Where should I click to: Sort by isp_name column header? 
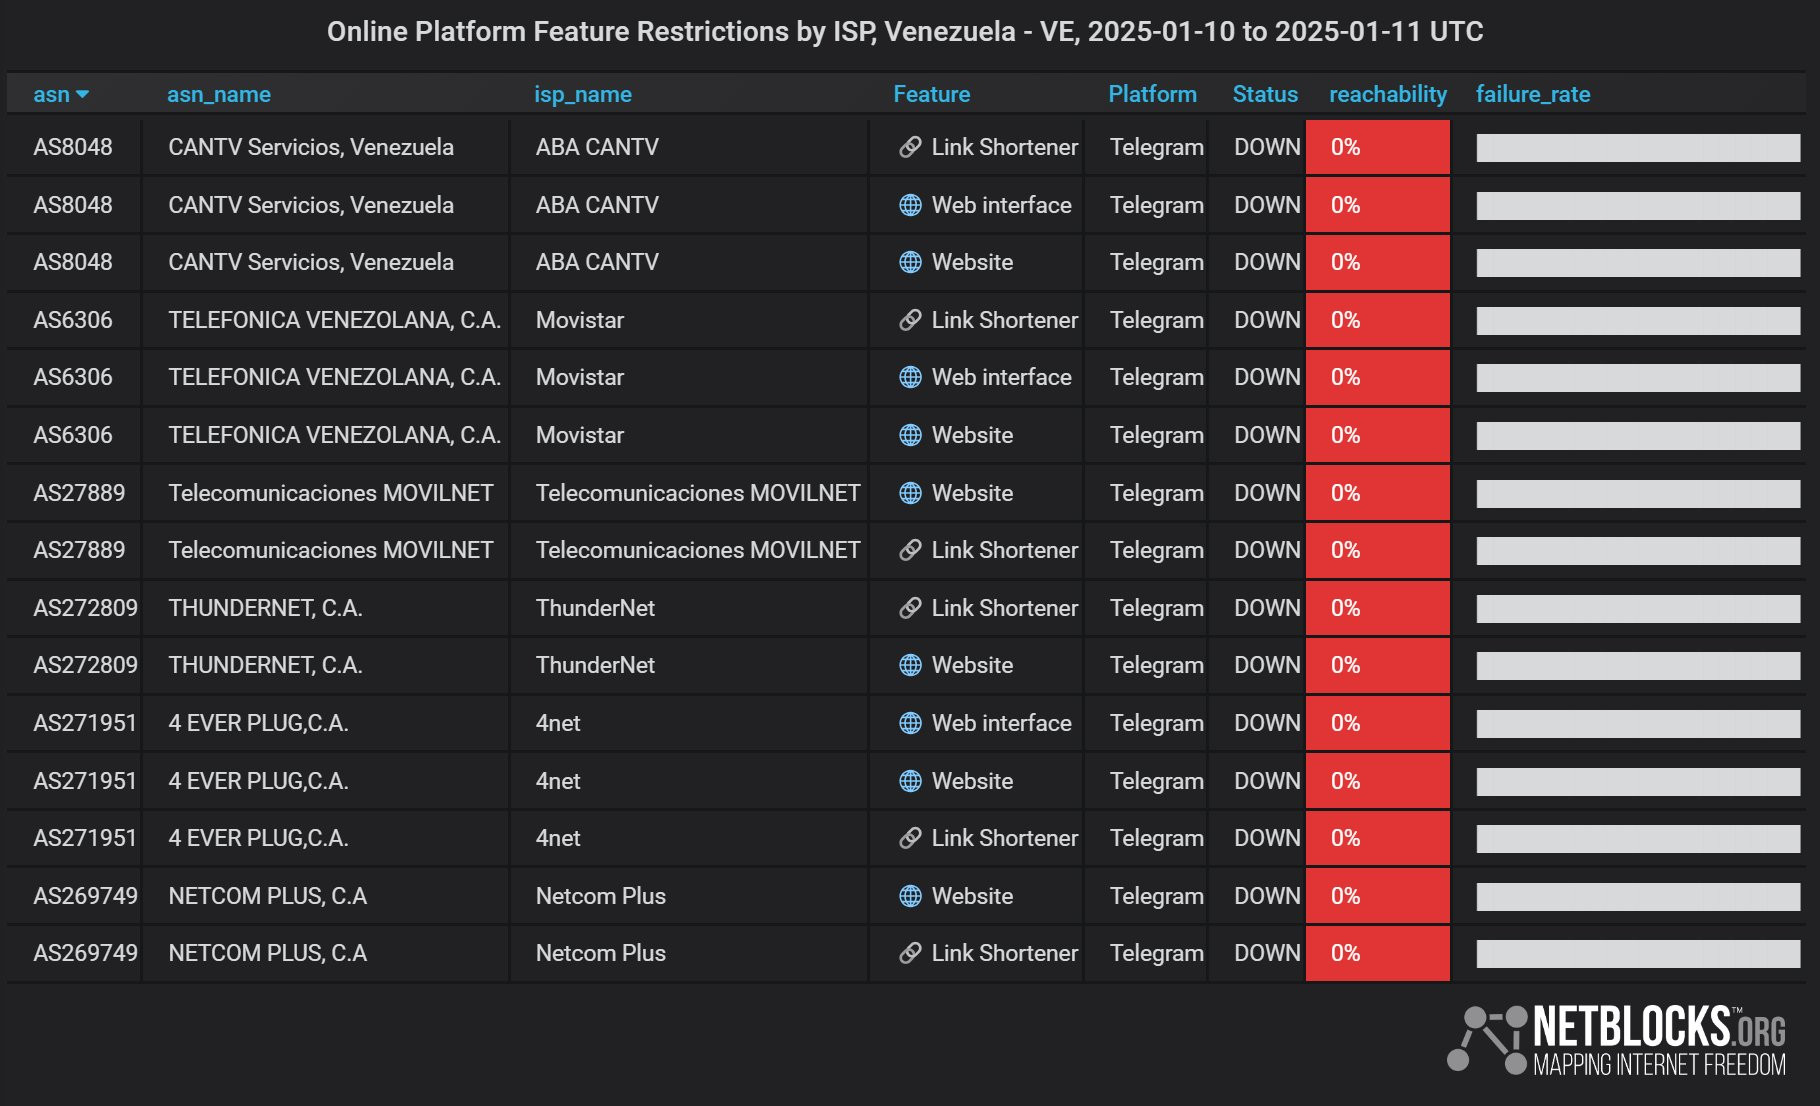(x=583, y=94)
